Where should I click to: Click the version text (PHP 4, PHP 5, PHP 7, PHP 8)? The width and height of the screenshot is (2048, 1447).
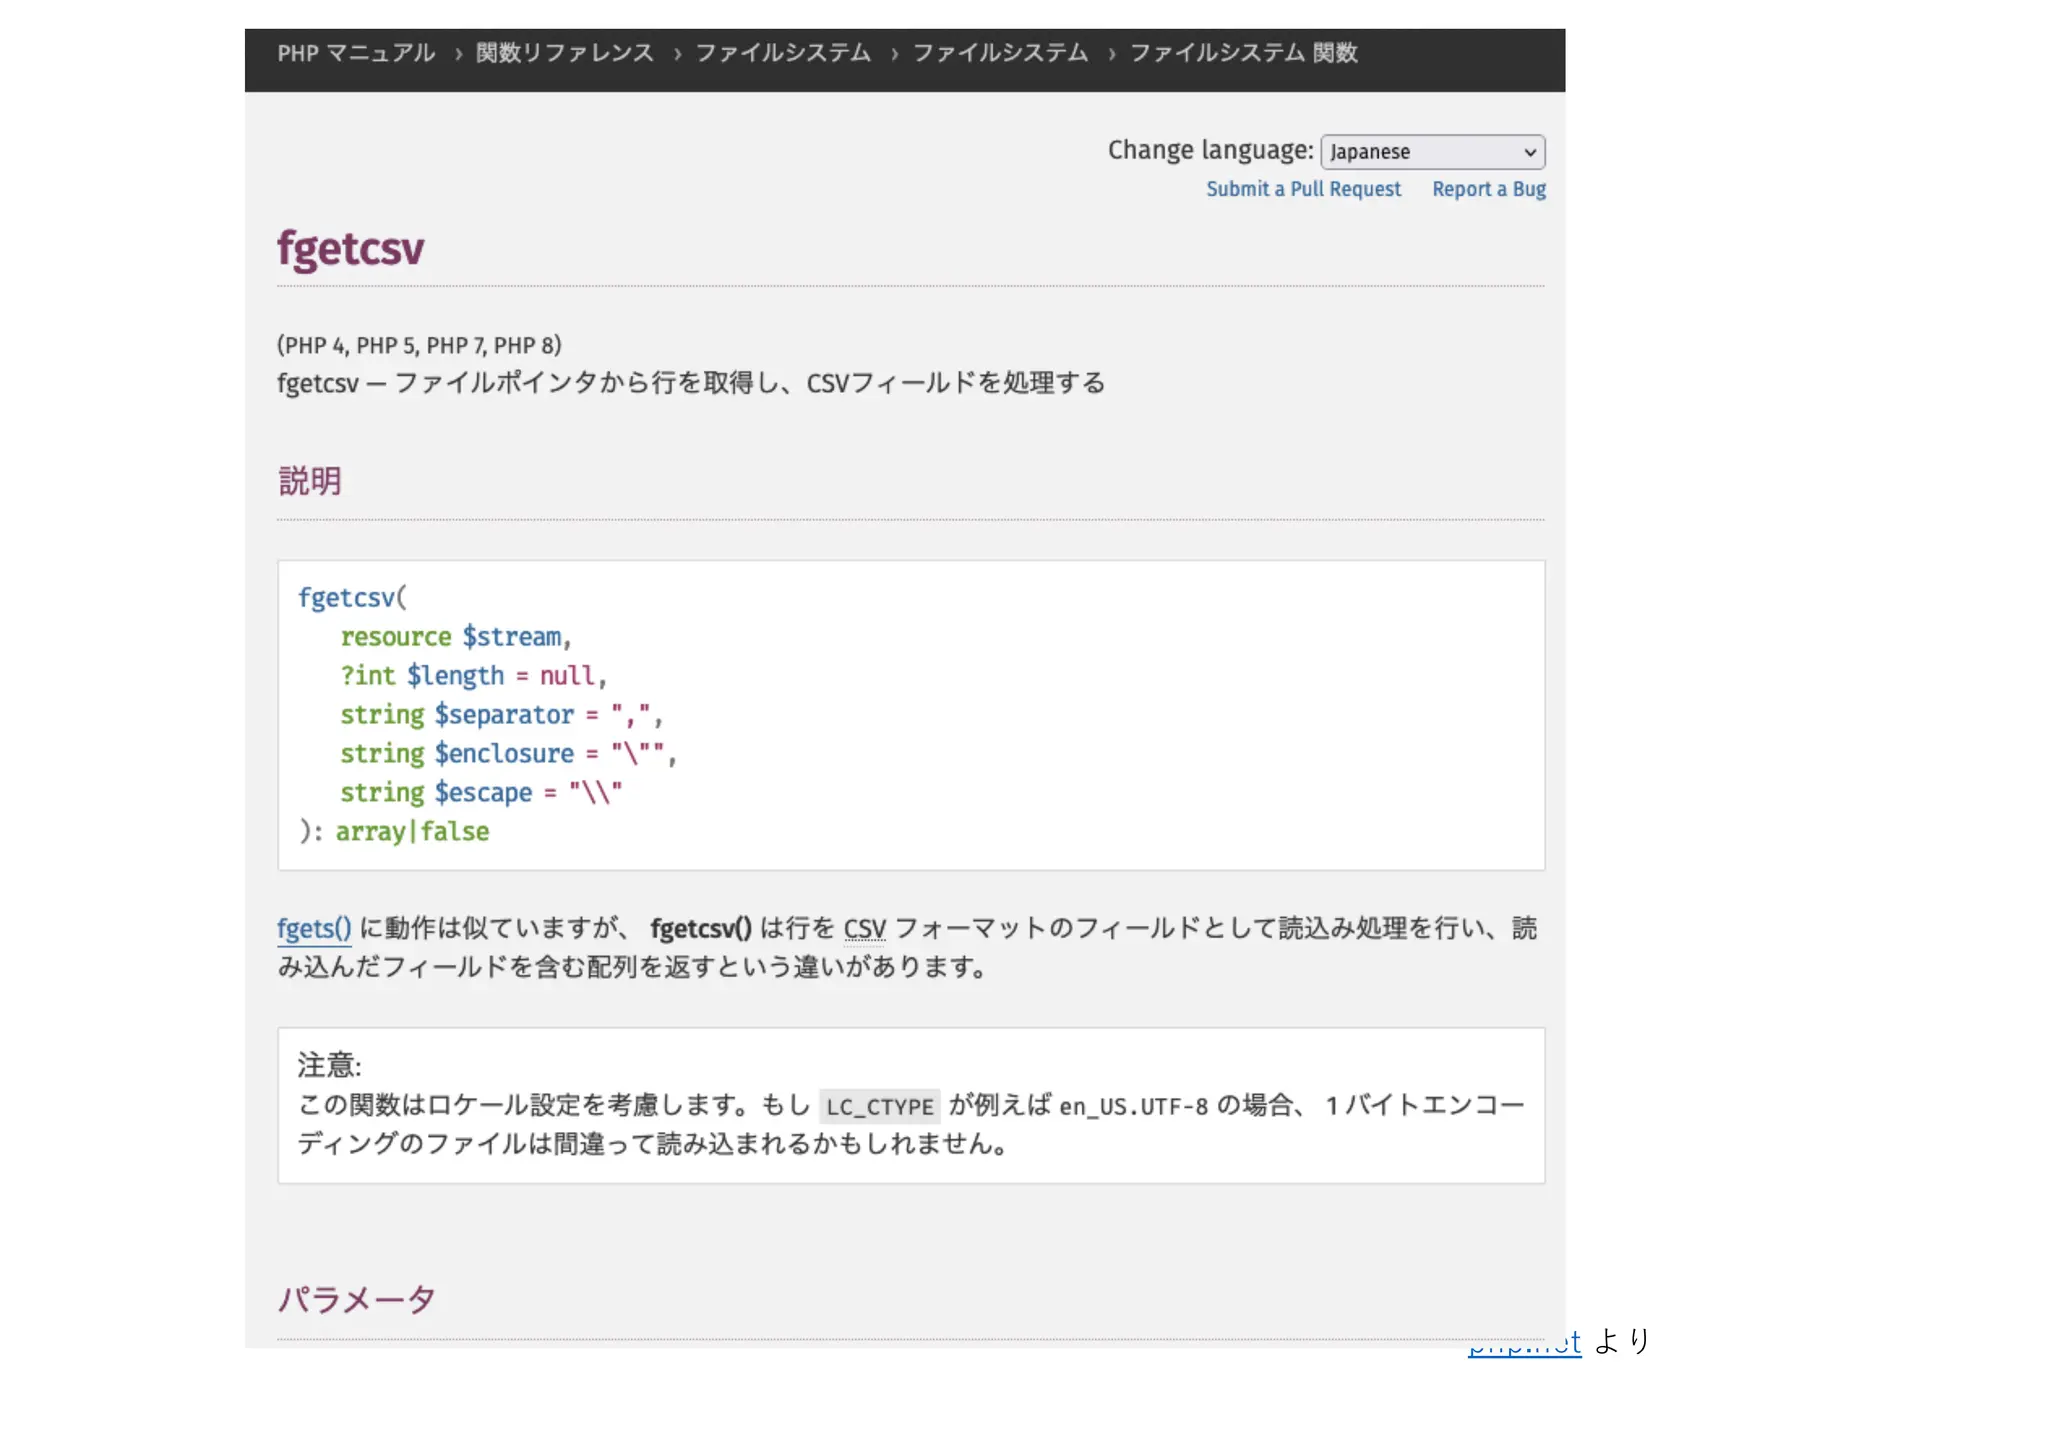click(x=419, y=345)
